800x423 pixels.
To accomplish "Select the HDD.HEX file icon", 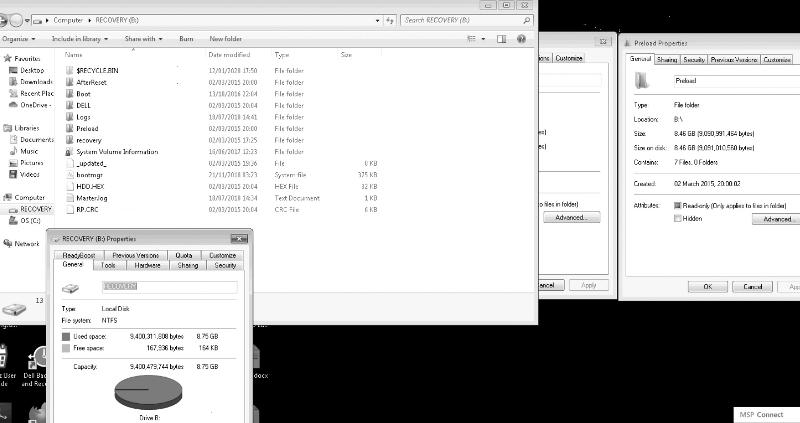I will point(70,186).
